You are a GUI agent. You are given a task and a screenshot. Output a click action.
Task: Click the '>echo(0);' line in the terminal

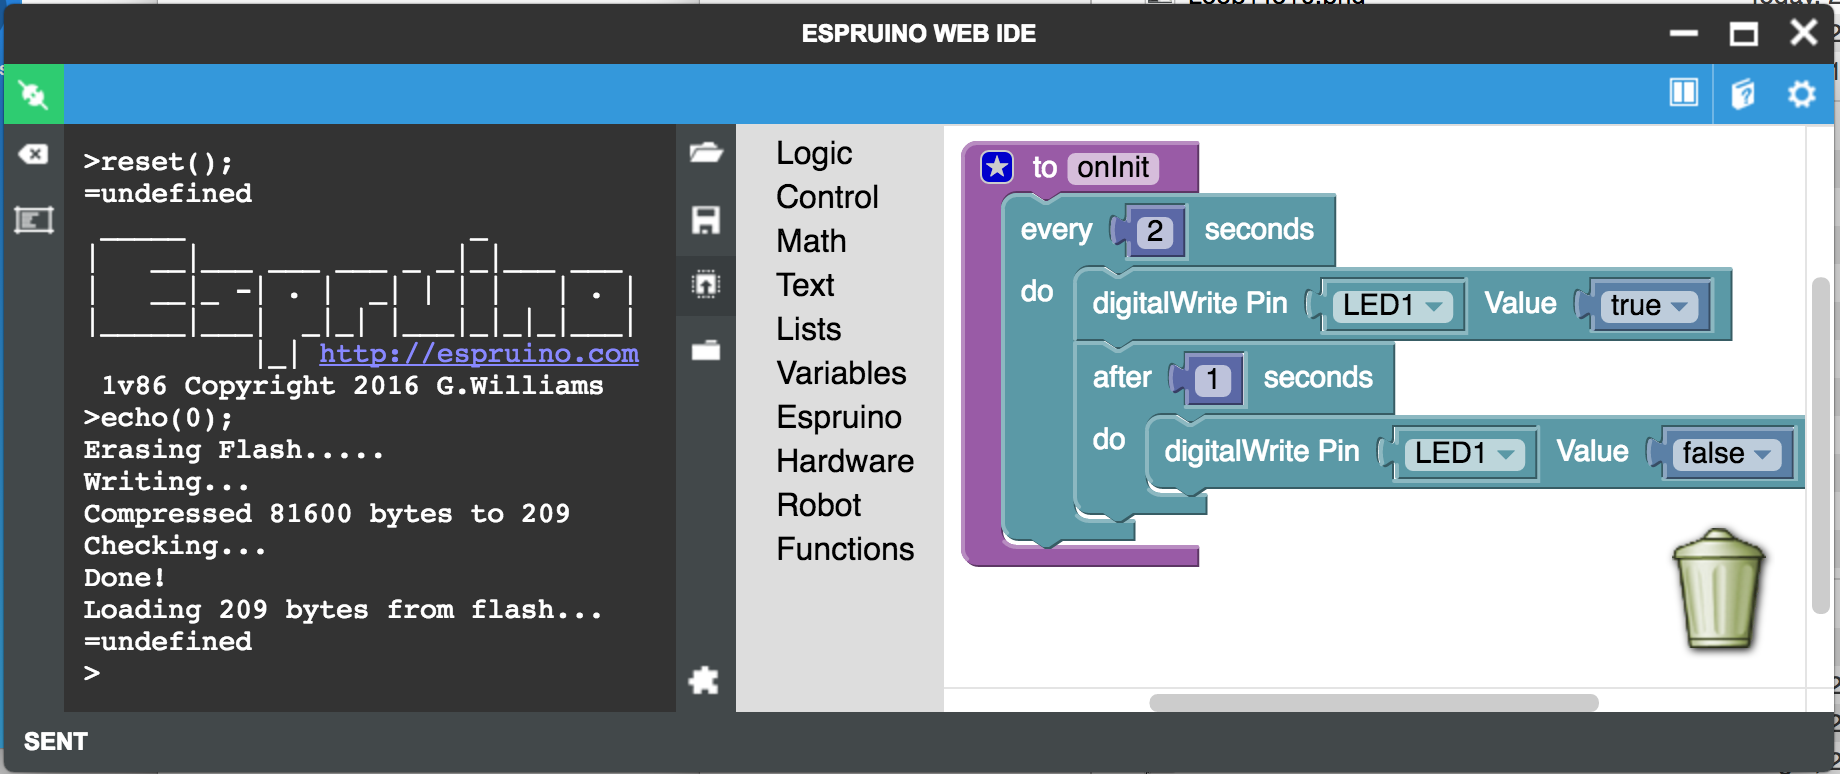pyautogui.click(x=158, y=417)
